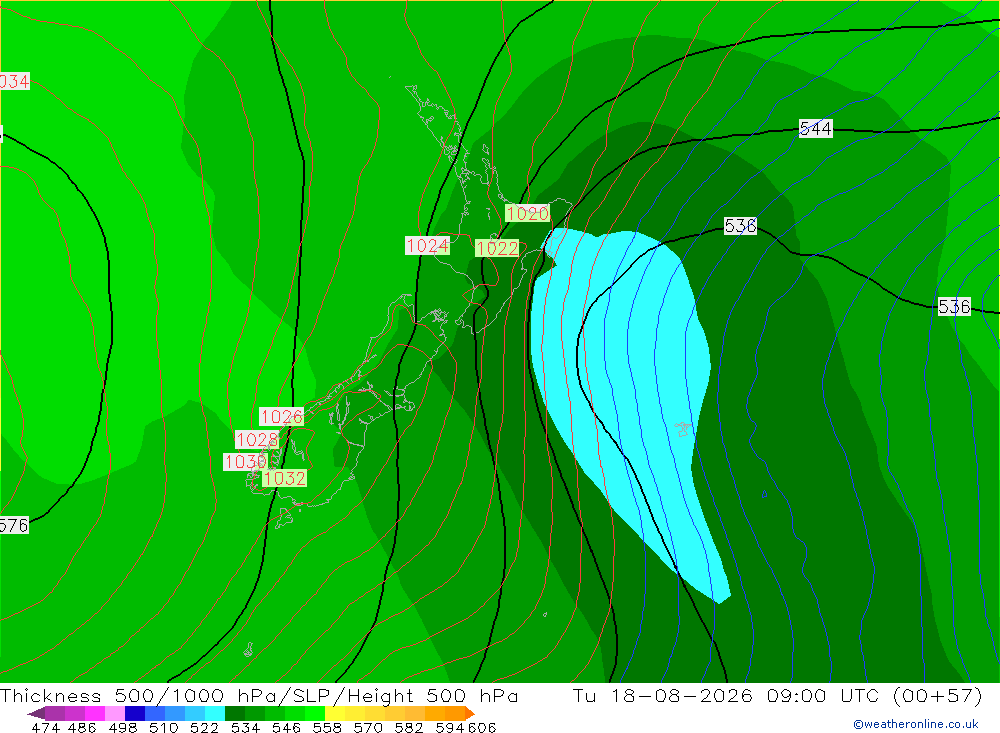The image size is (1000, 733).
Task: Click the 582 legend value
Action: pos(409,727)
